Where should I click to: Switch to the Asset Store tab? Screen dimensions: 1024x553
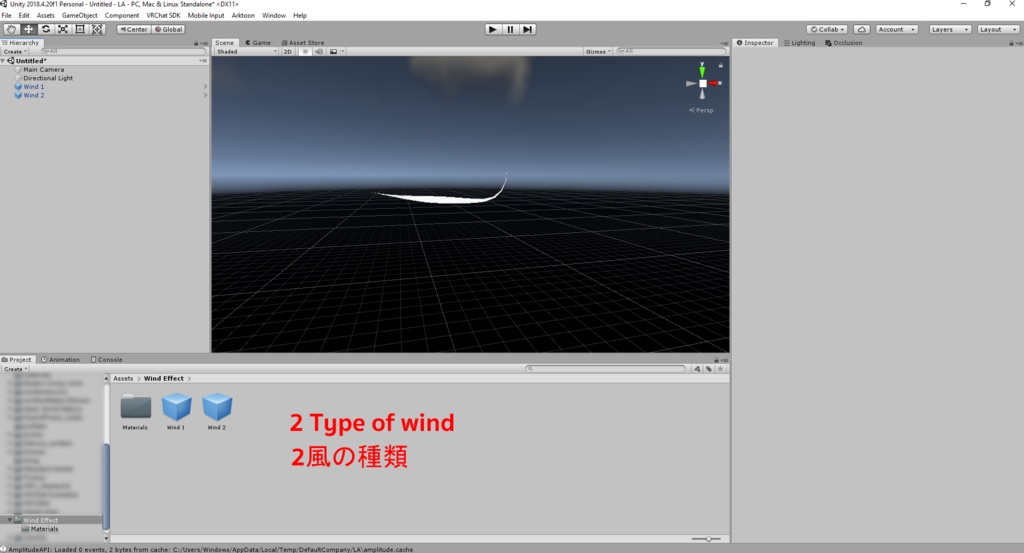pyautogui.click(x=302, y=42)
